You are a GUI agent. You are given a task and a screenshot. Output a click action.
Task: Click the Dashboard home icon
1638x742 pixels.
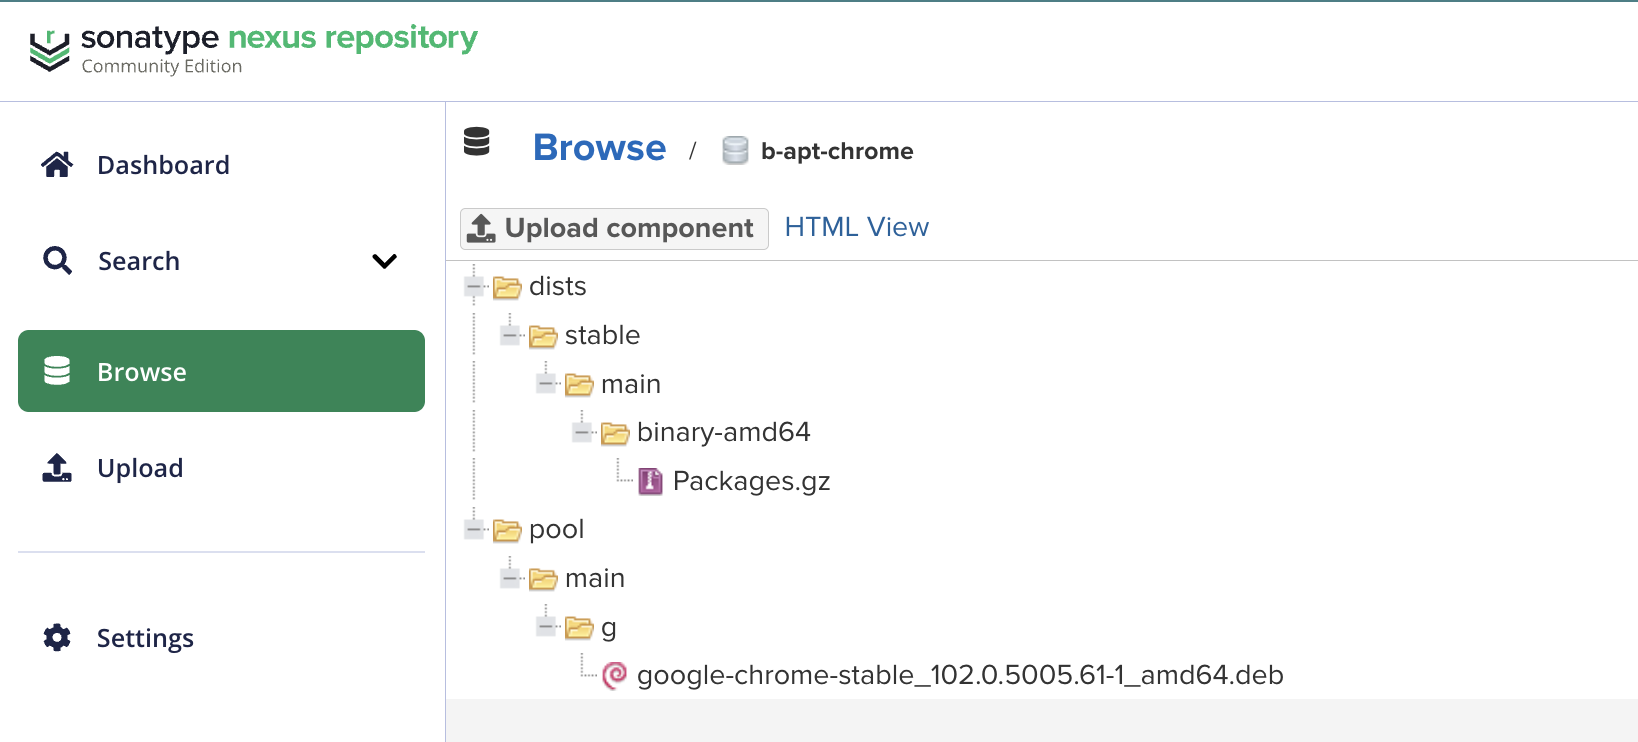57,165
